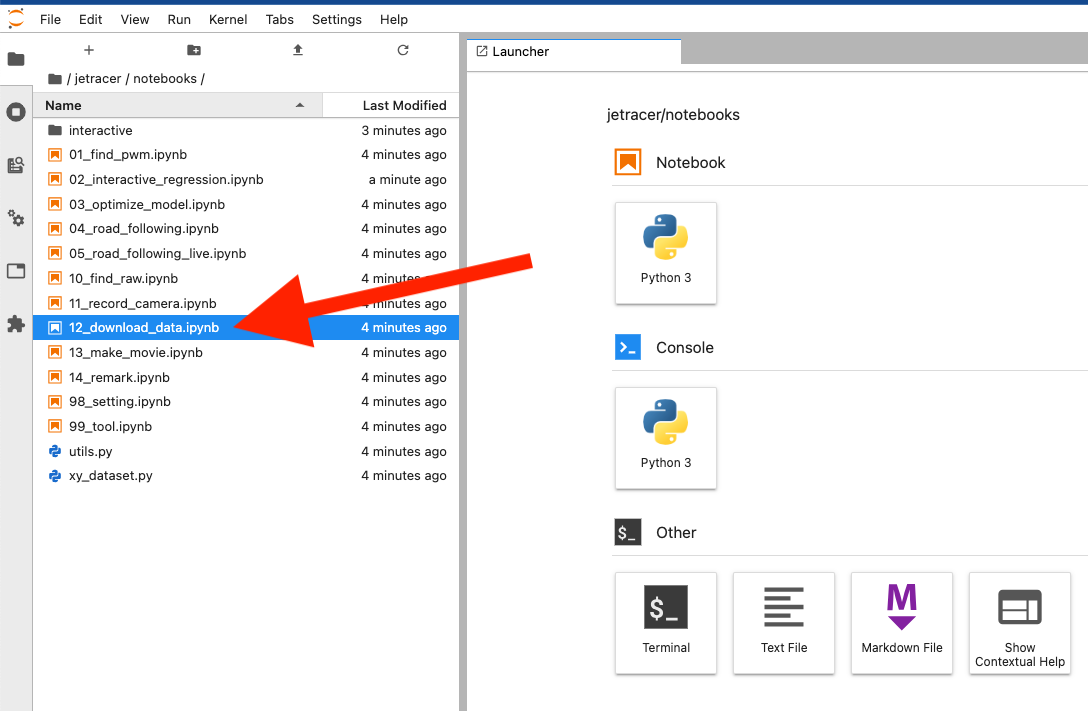The width and height of the screenshot is (1088, 711).
Task: Select 03_optimize_model.ipynb file
Action: (x=246, y=205)
